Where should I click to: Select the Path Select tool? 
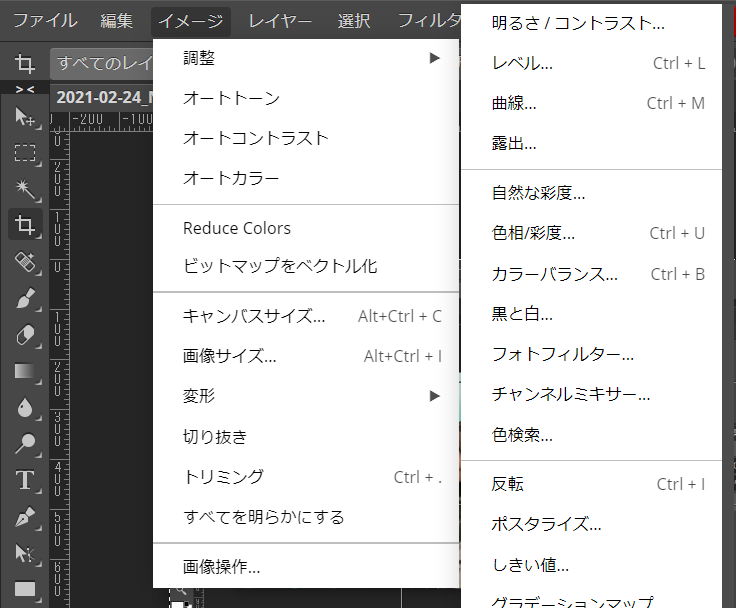[x=24, y=553]
